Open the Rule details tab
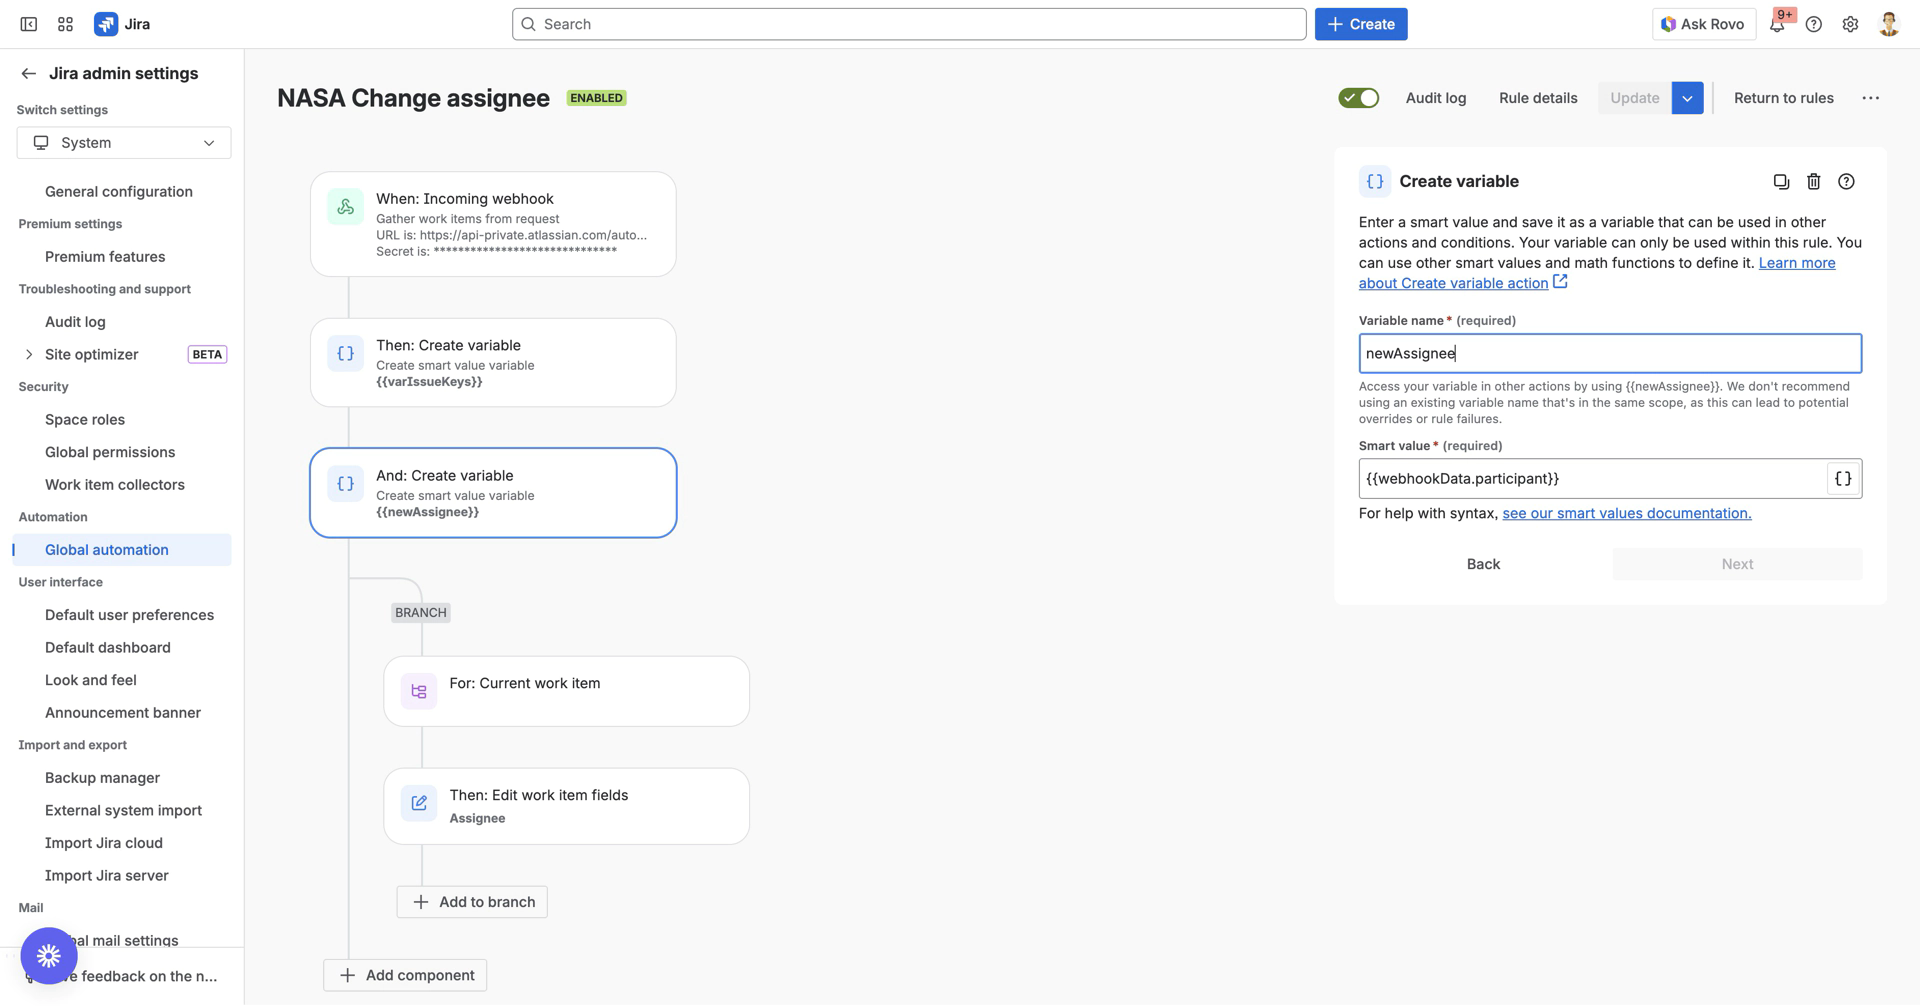Image resolution: width=1920 pixels, height=1006 pixels. coord(1538,97)
